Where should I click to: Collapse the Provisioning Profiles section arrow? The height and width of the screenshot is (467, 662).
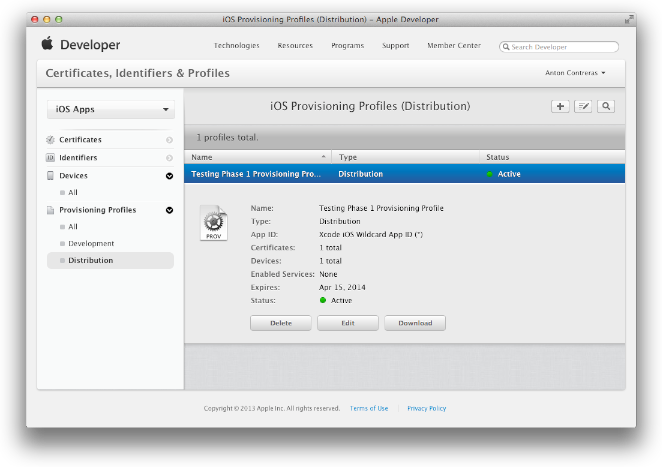tap(169, 210)
